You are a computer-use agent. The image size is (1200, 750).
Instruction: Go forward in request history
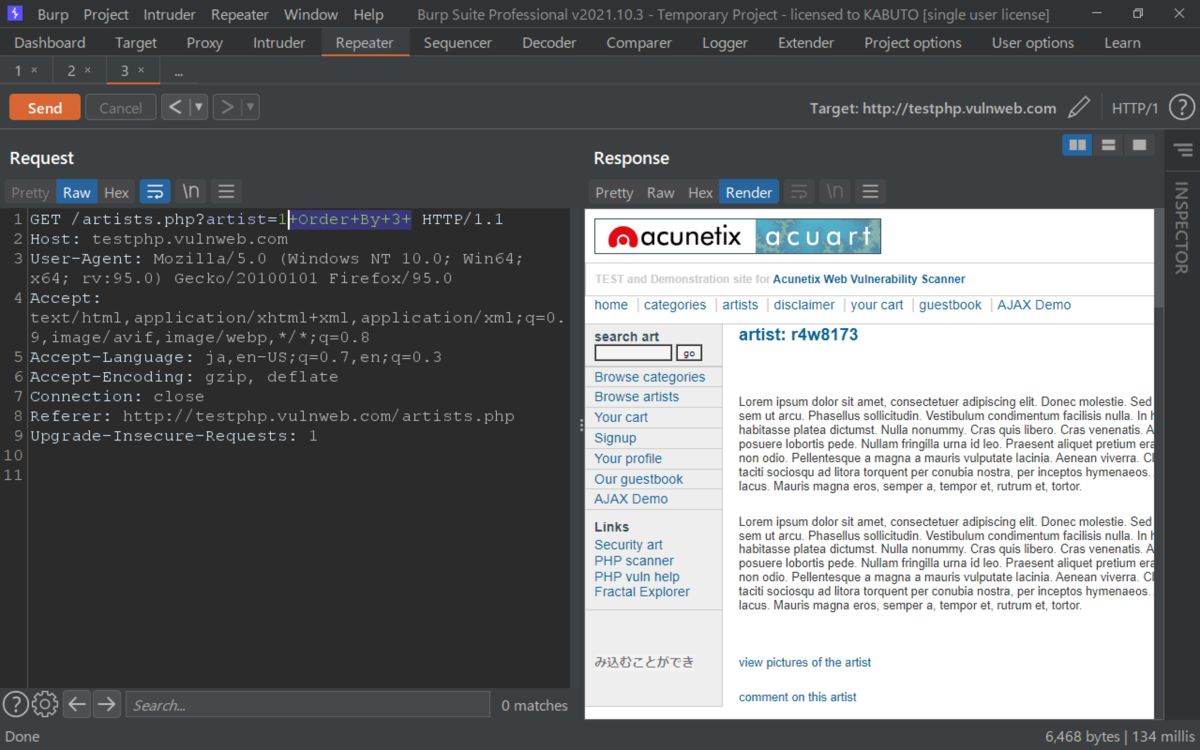pyautogui.click(x=228, y=107)
